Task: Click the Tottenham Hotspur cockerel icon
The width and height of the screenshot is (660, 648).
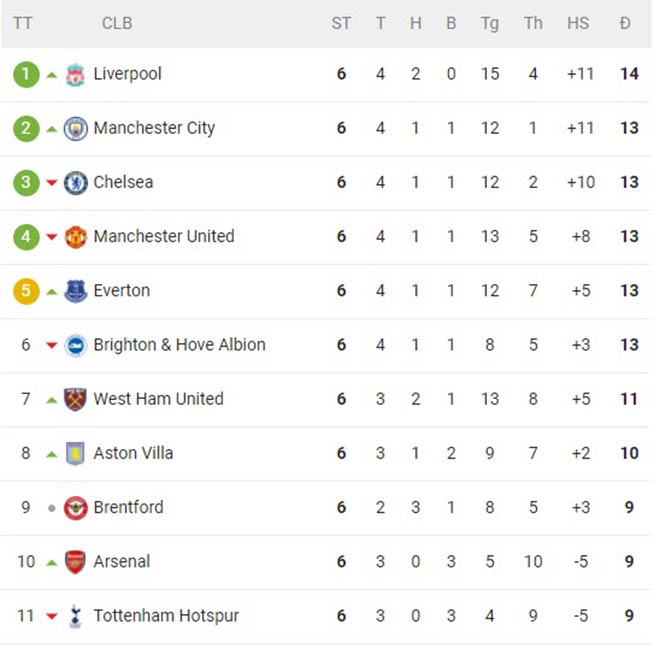Action: click(75, 616)
